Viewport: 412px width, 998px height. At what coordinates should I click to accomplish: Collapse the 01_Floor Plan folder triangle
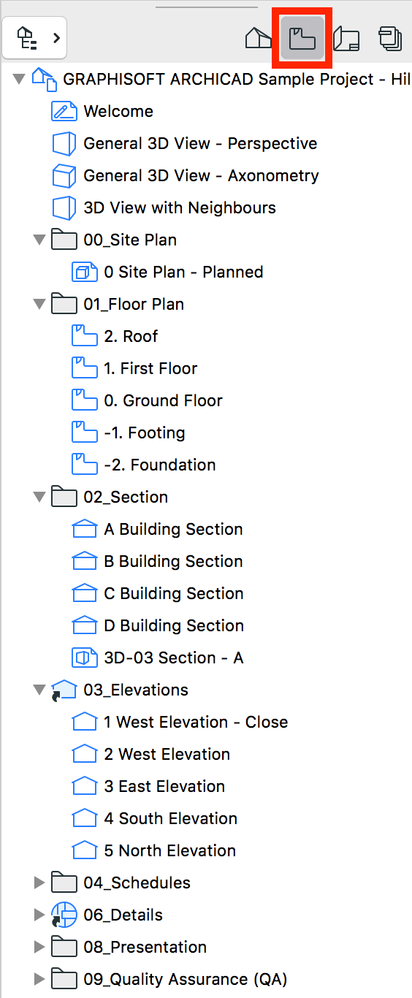coord(39,304)
